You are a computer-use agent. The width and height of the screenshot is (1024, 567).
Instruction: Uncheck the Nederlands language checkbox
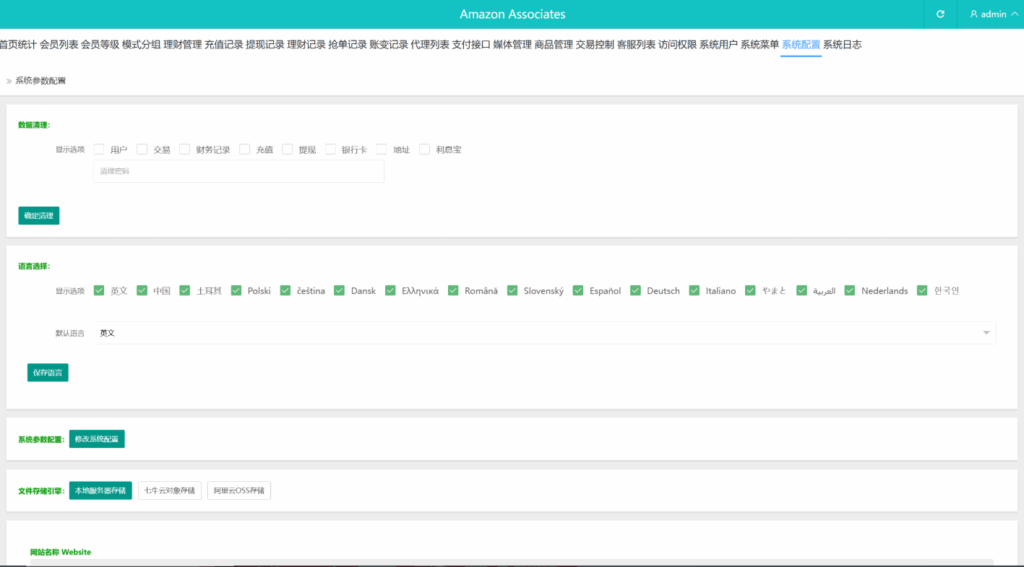849,290
